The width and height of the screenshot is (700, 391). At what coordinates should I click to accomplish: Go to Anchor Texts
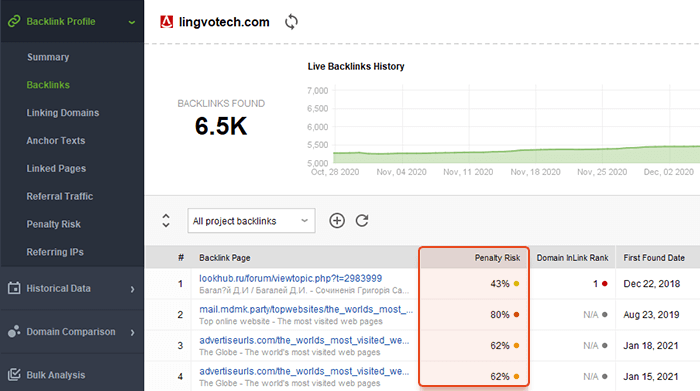[x=55, y=141]
